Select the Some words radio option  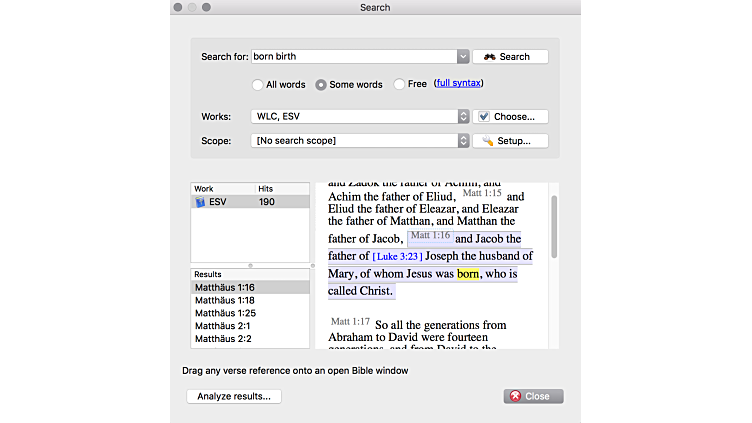[321, 85]
